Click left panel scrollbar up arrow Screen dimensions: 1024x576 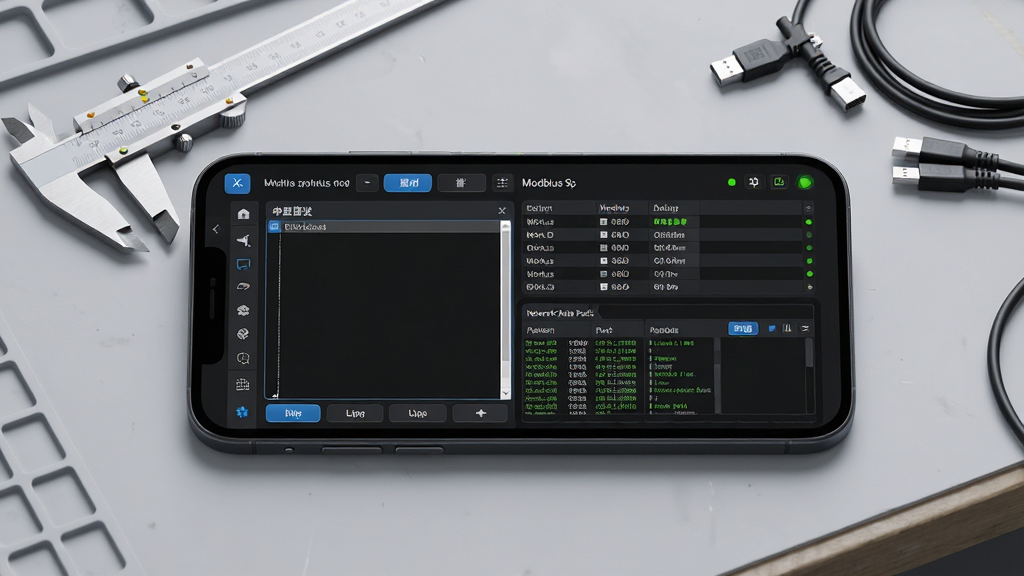click(x=505, y=225)
